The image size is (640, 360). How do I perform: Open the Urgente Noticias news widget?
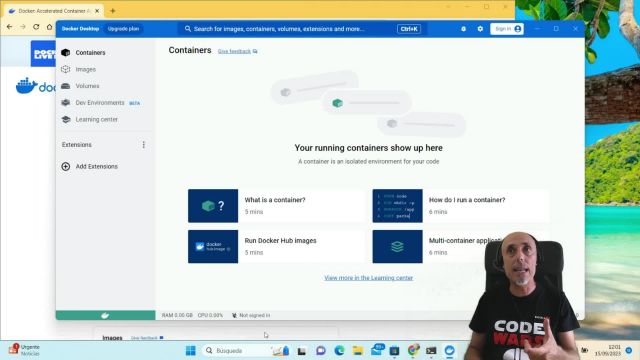pos(25,350)
